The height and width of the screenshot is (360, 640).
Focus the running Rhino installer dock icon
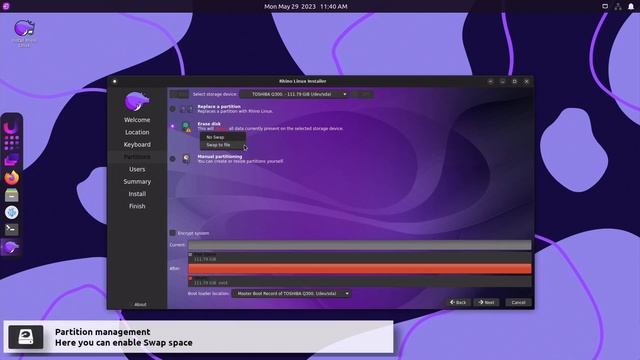pos(11,247)
